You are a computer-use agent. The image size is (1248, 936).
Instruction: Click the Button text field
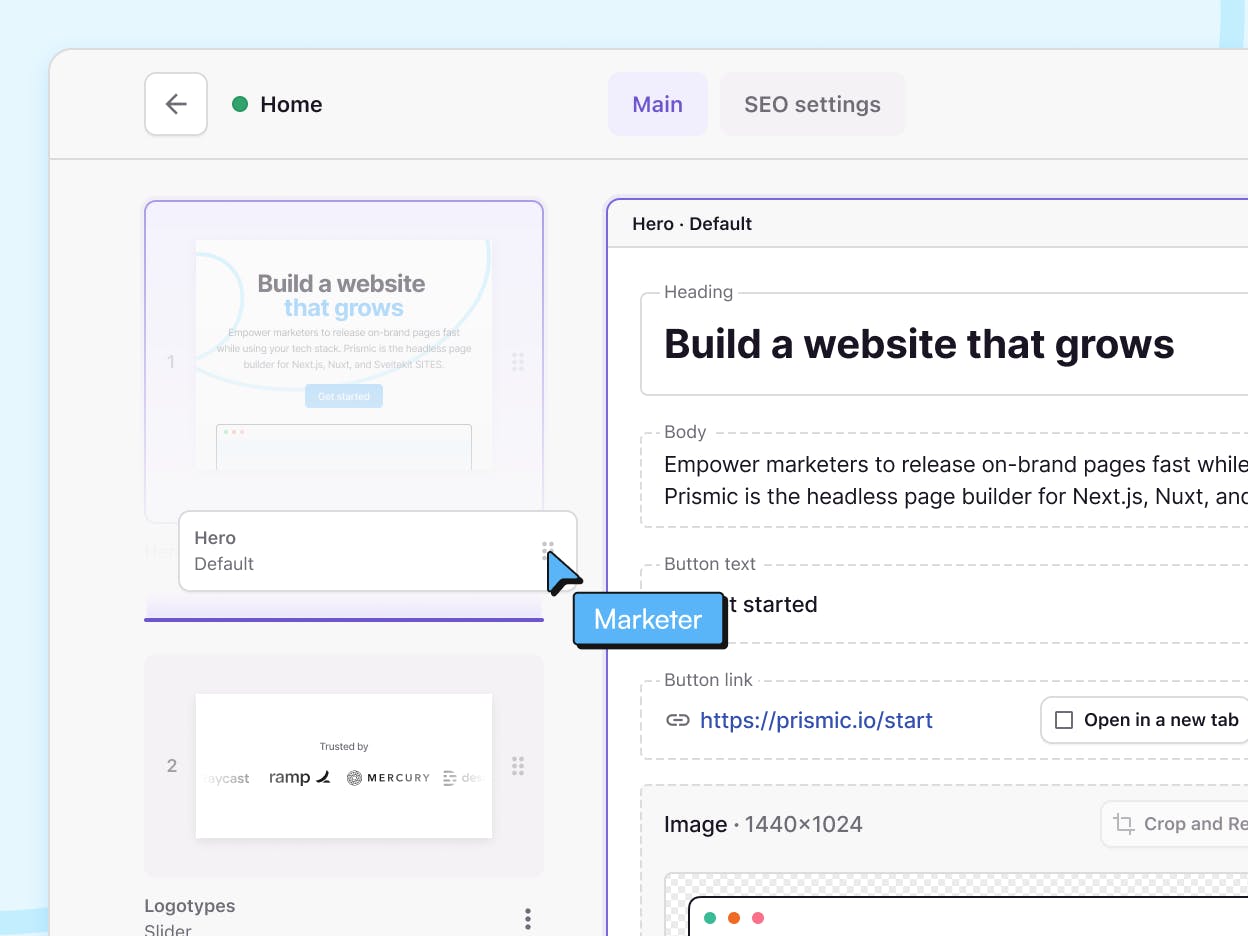pyautogui.click(x=944, y=604)
